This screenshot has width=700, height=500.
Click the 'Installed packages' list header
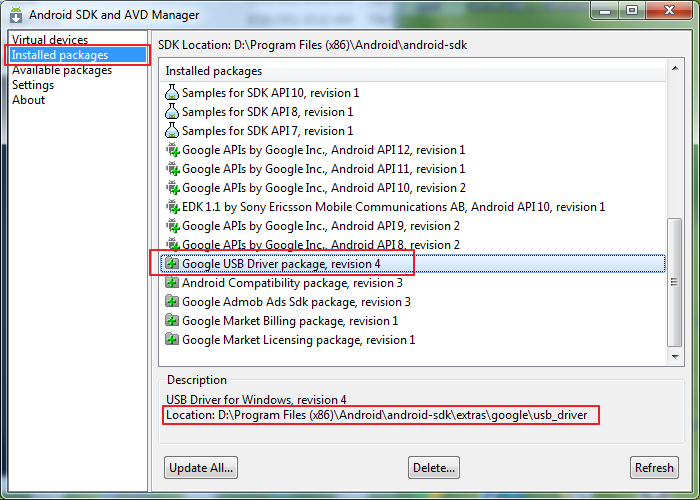pyautogui.click(x=413, y=71)
